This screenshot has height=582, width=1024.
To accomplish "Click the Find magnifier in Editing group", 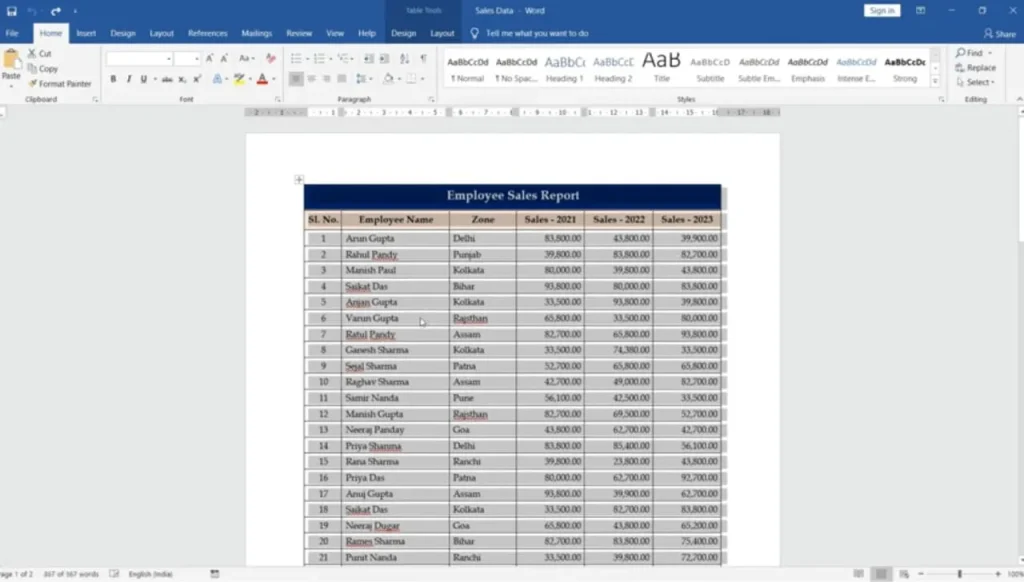I will pos(960,53).
